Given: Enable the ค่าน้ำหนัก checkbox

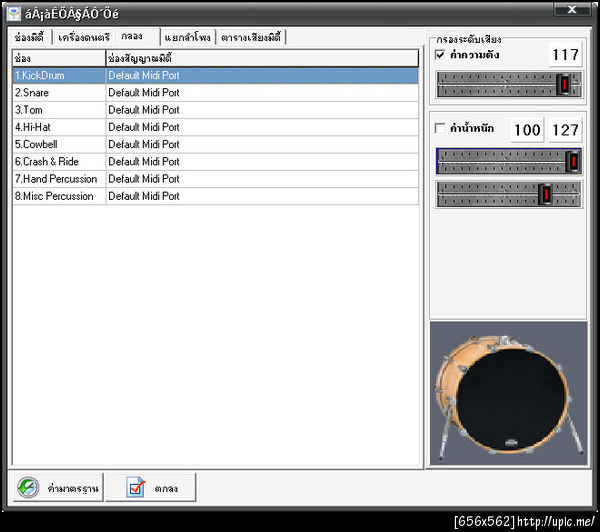Looking at the screenshot, I should 440,128.
